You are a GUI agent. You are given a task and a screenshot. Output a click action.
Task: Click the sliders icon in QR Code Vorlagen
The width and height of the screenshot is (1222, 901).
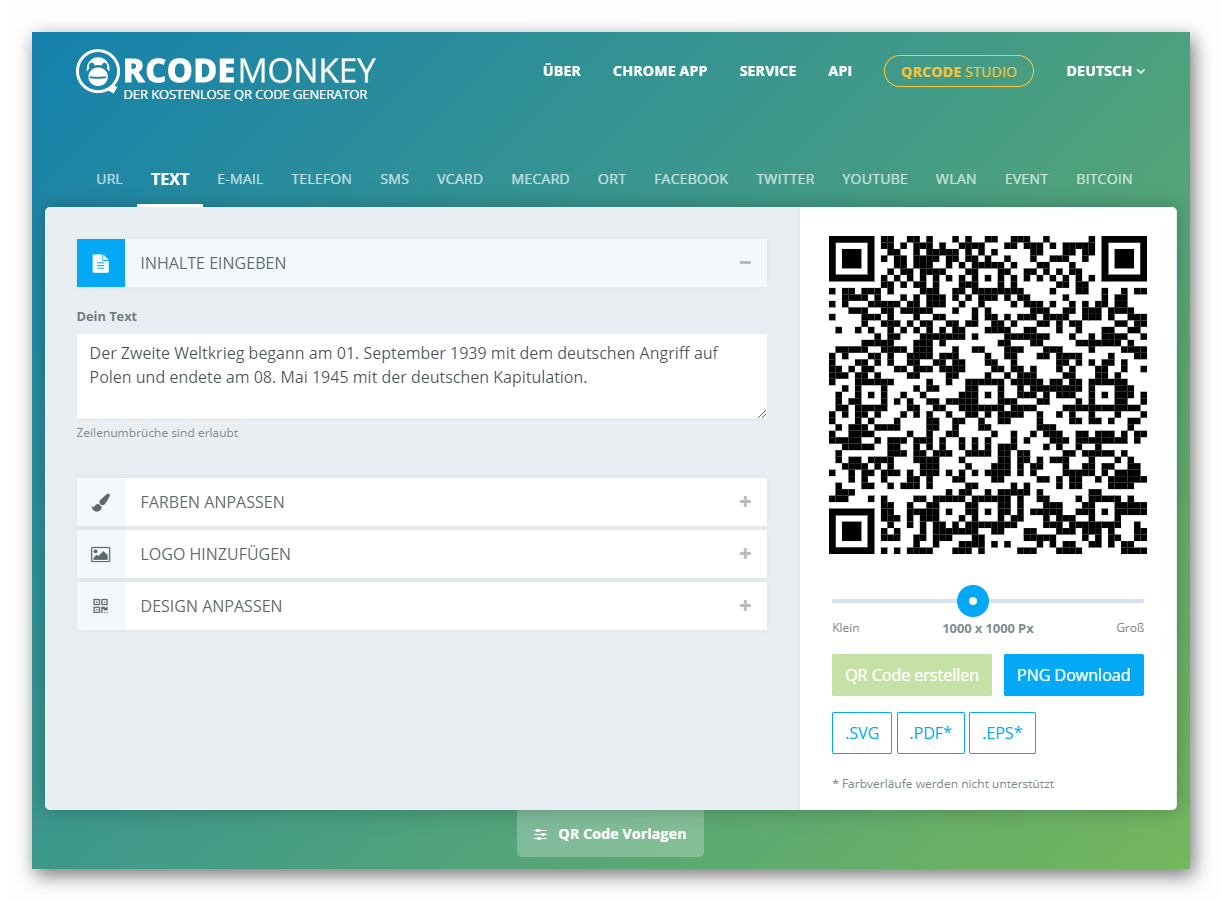[540, 834]
